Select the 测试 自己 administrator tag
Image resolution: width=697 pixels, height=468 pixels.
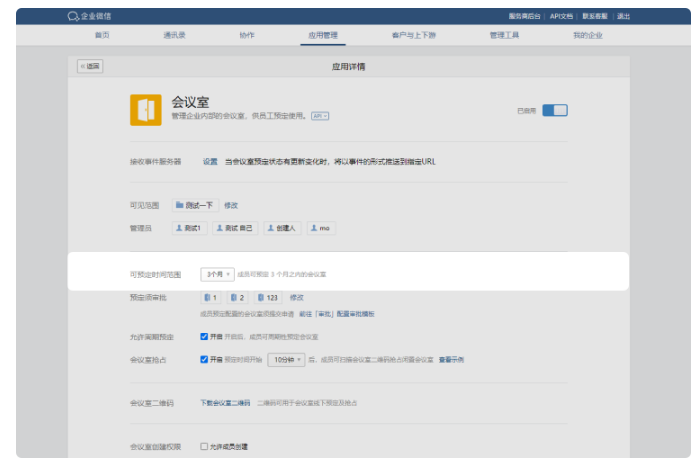[x=235, y=228]
